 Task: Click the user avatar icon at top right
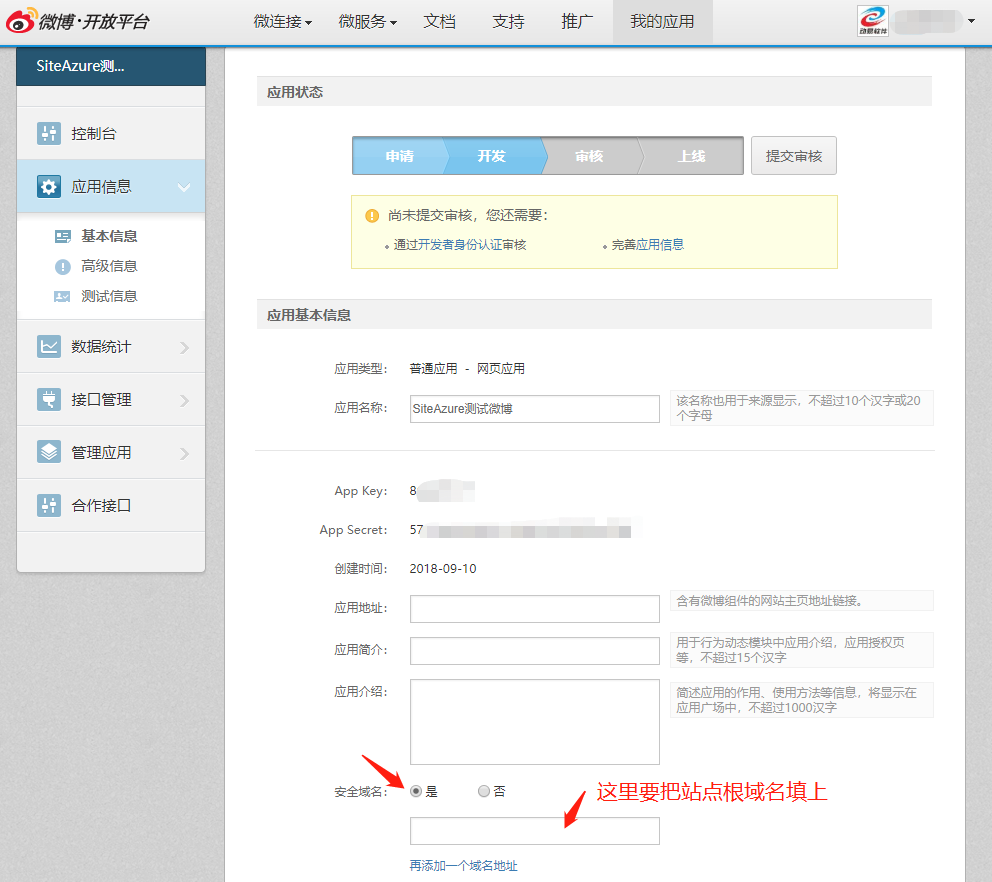pyautogui.click(x=873, y=21)
